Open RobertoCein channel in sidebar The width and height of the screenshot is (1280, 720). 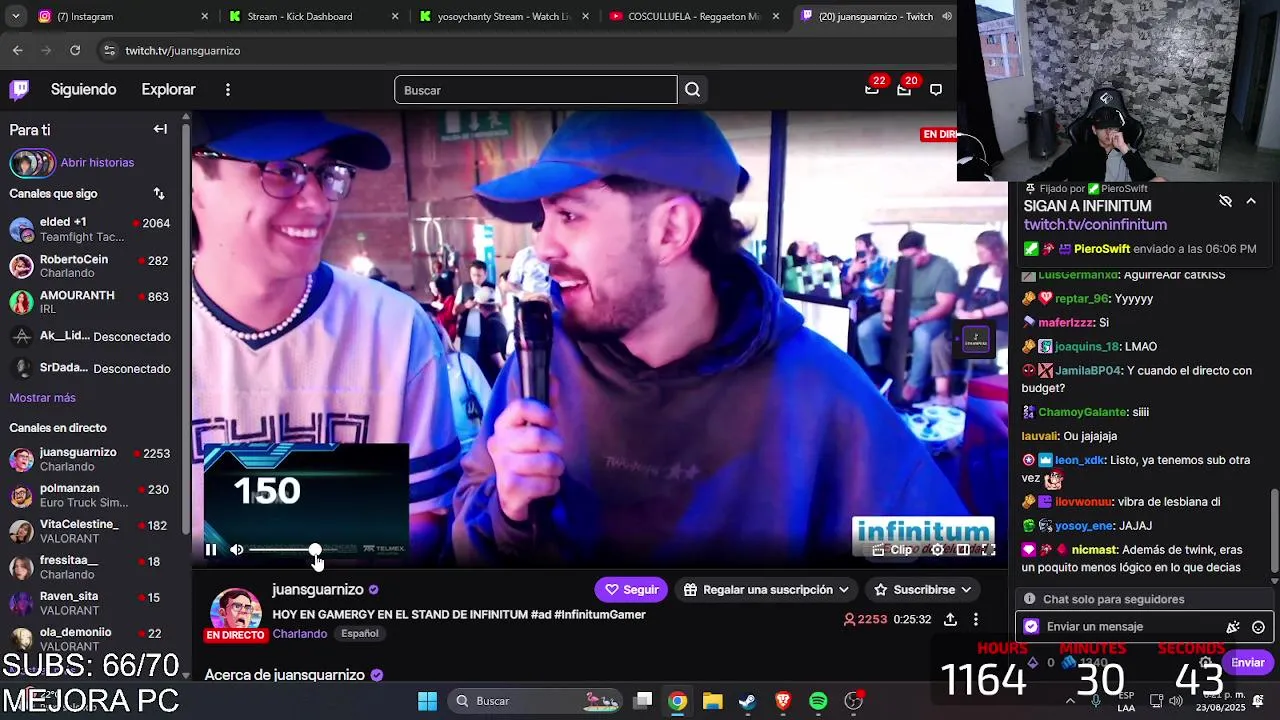90,266
